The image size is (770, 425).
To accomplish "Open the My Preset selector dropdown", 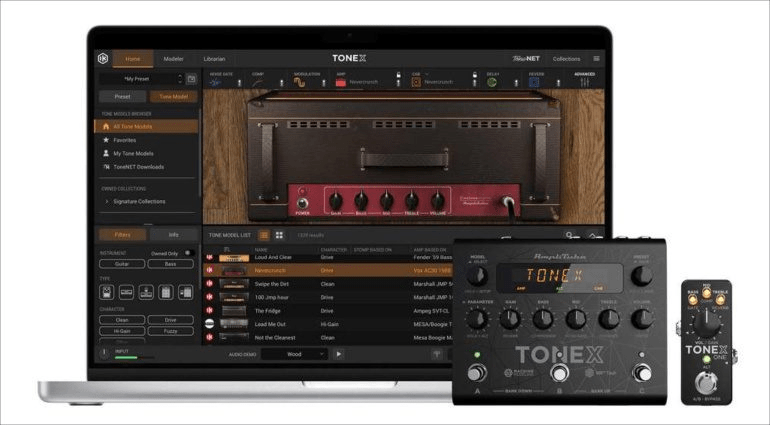I will pos(140,78).
